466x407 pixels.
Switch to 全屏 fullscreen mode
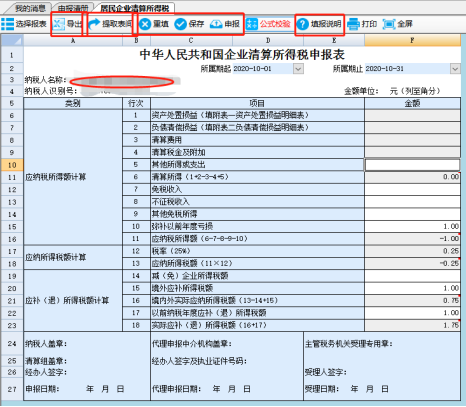point(398,24)
